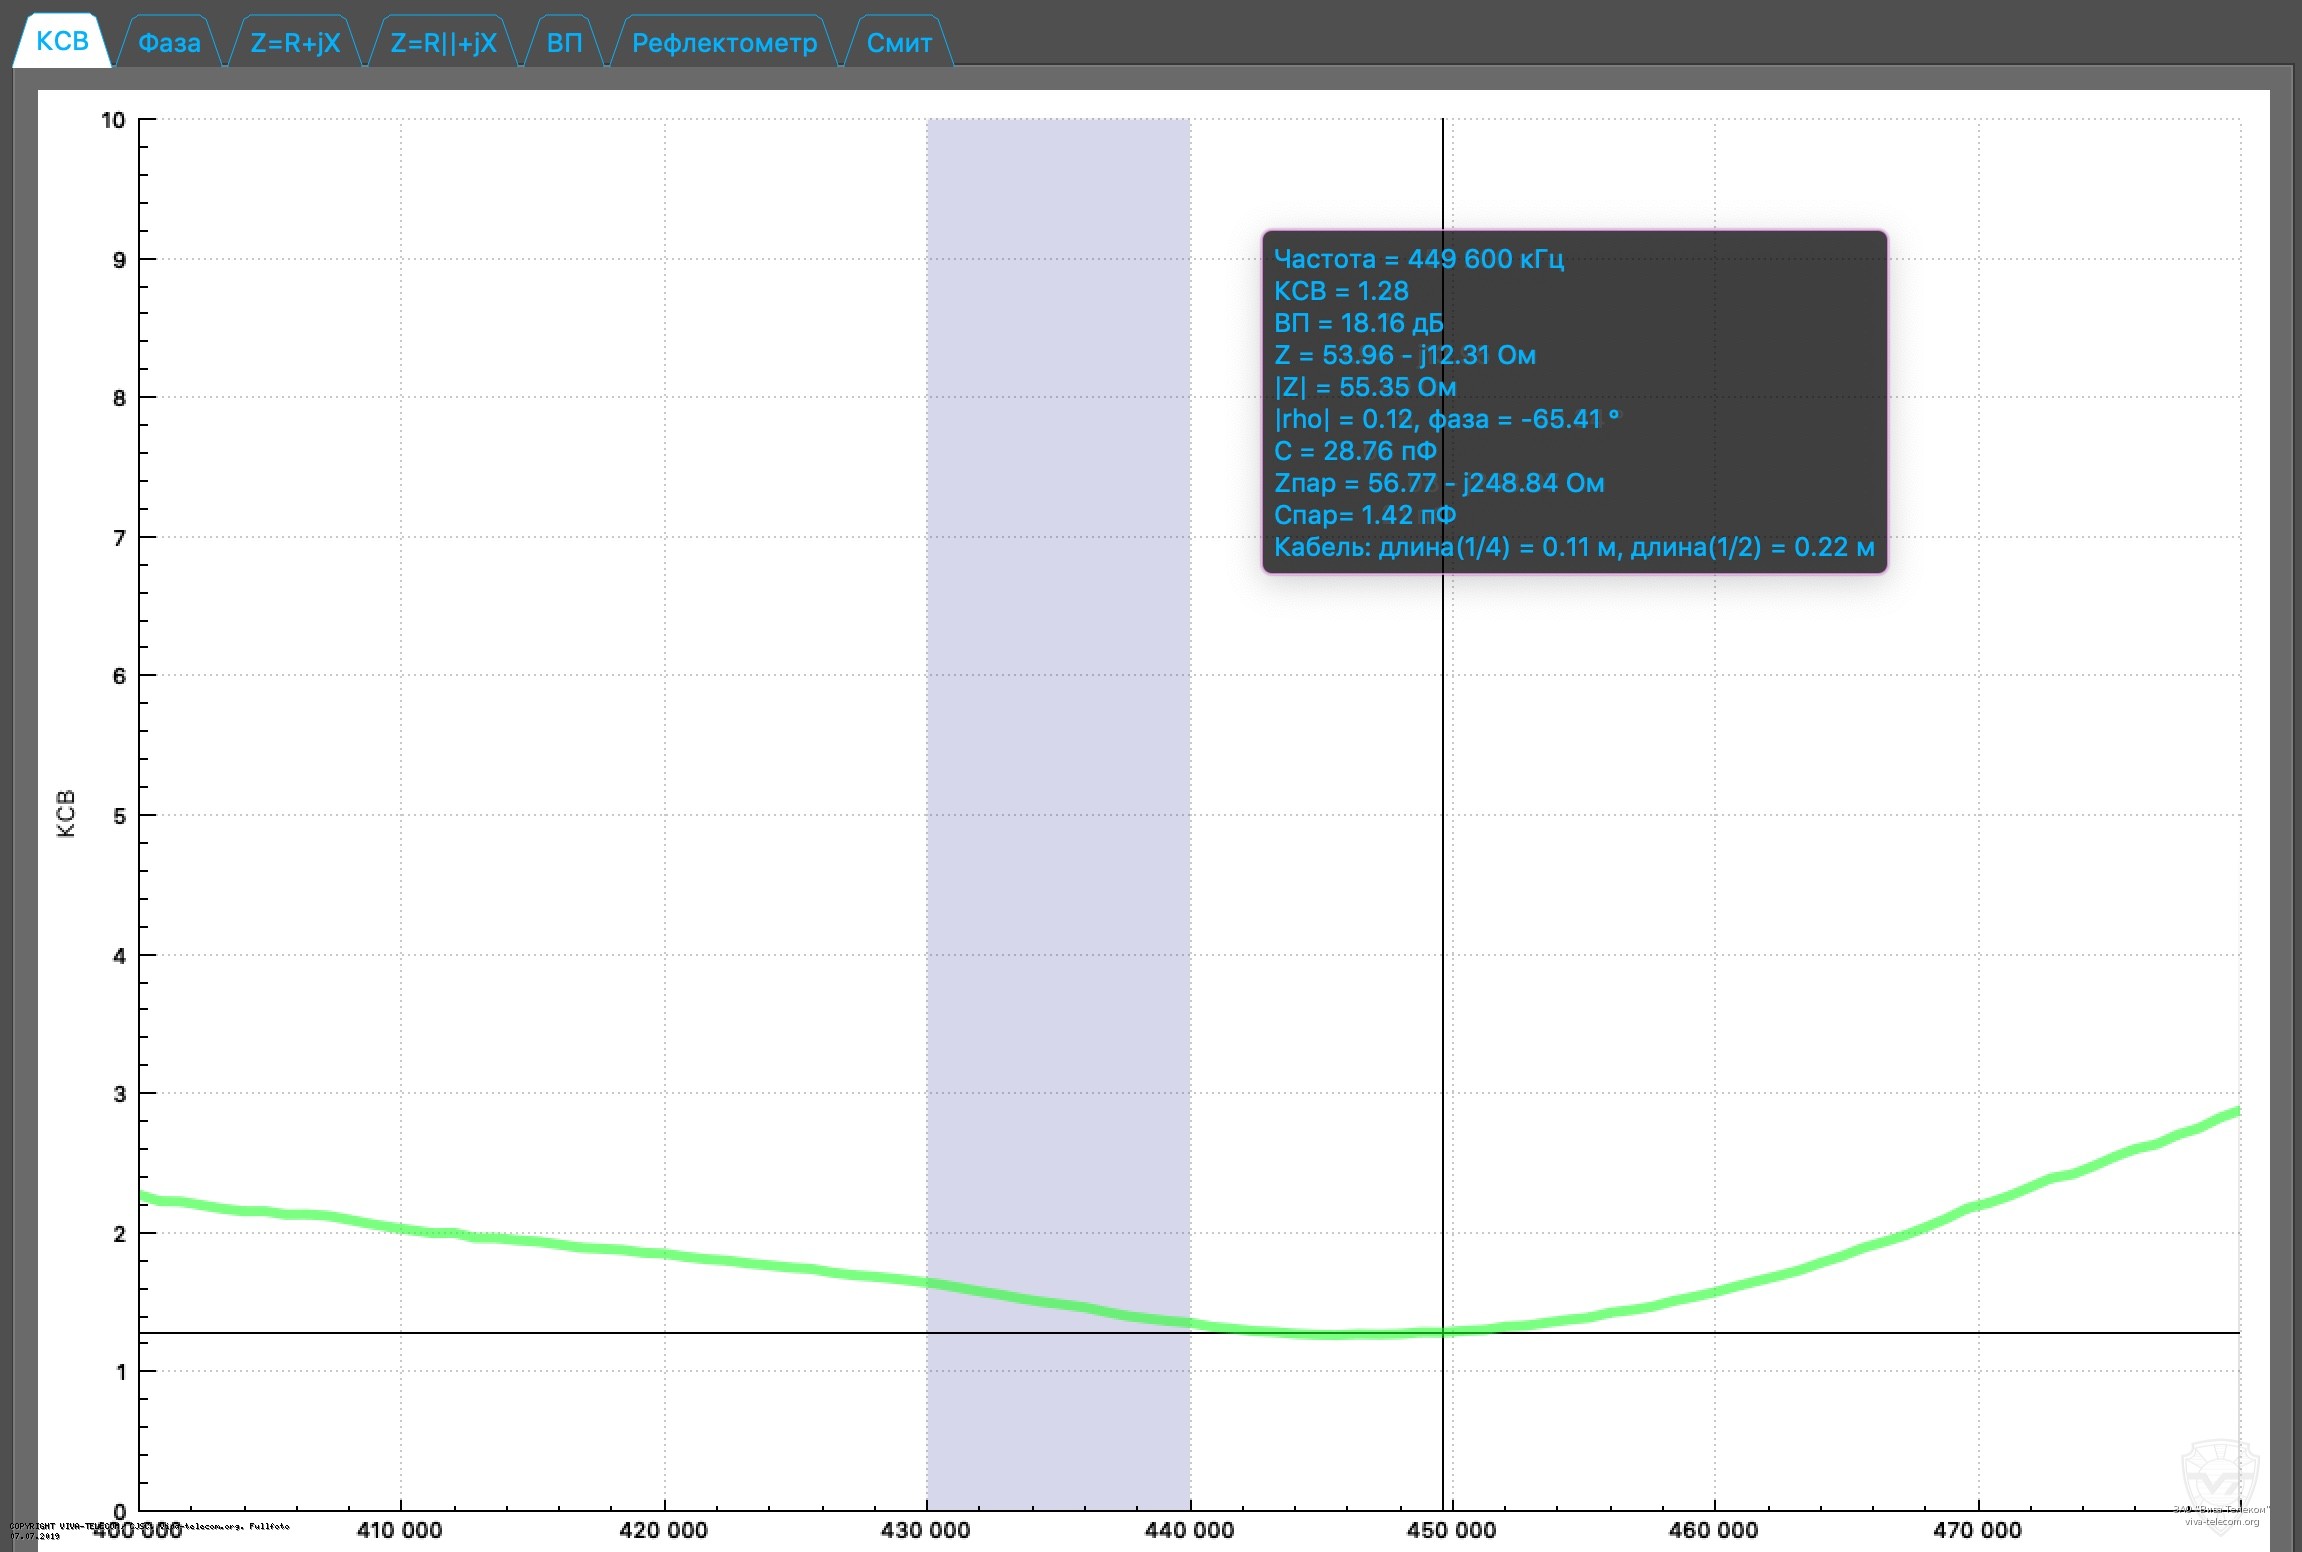2302x1552 pixels.
Task: Click the viva-telecom.org text under logo
Action: pyautogui.click(x=2221, y=1522)
